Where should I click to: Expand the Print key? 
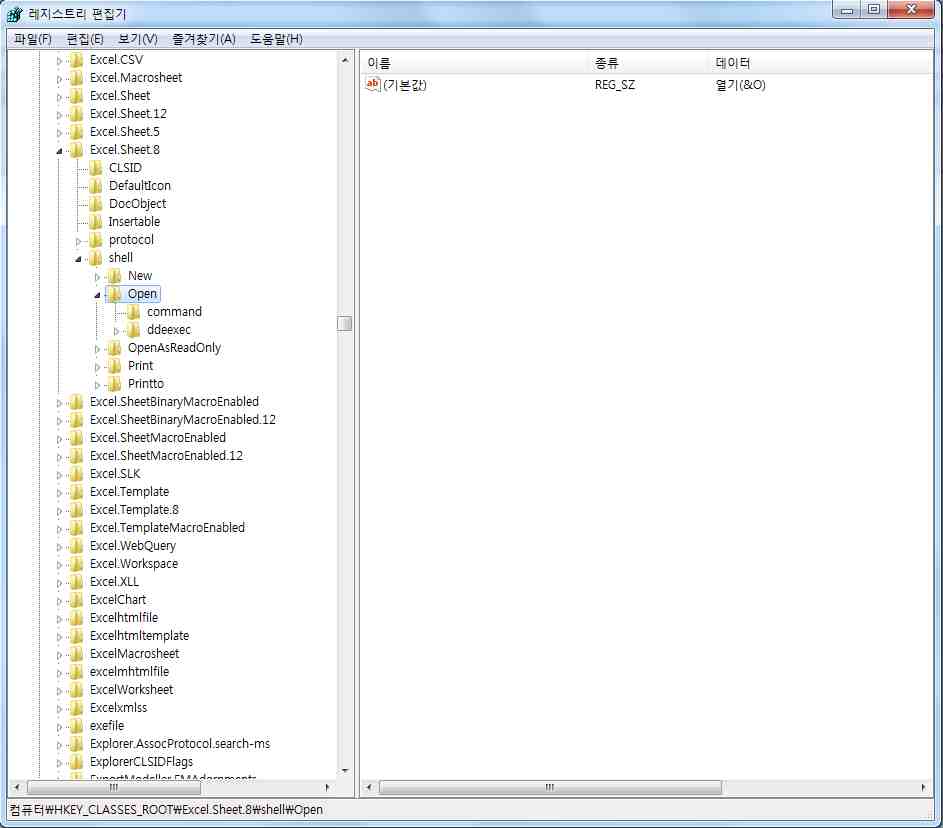coord(97,367)
